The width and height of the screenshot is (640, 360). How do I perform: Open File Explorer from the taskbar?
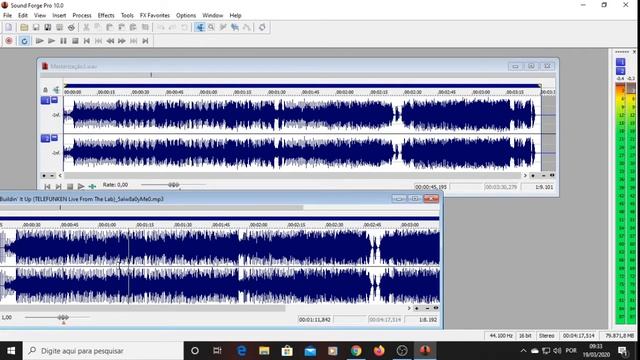coord(264,351)
